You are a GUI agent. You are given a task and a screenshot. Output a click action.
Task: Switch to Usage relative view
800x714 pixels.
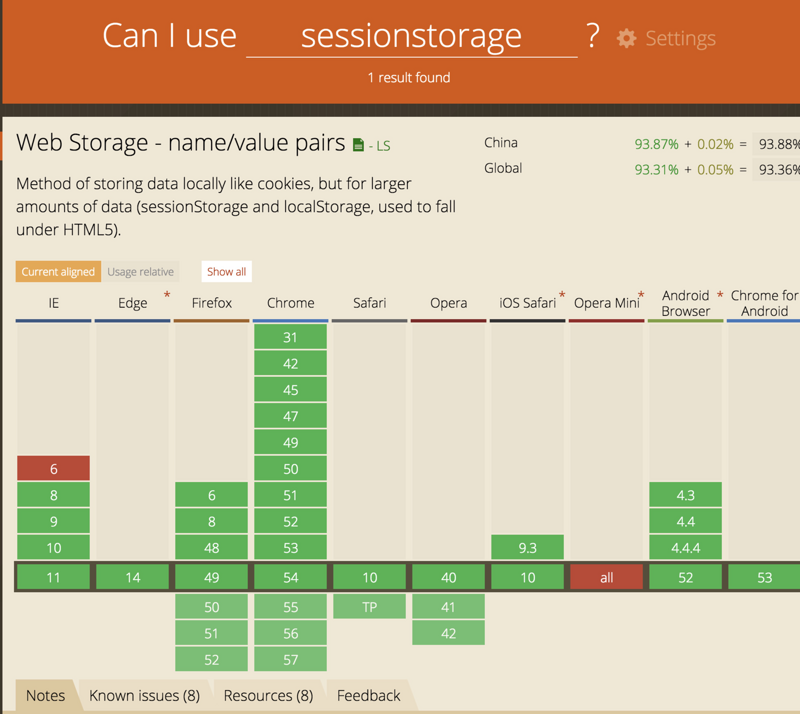pyautogui.click(x=140, y=272)
